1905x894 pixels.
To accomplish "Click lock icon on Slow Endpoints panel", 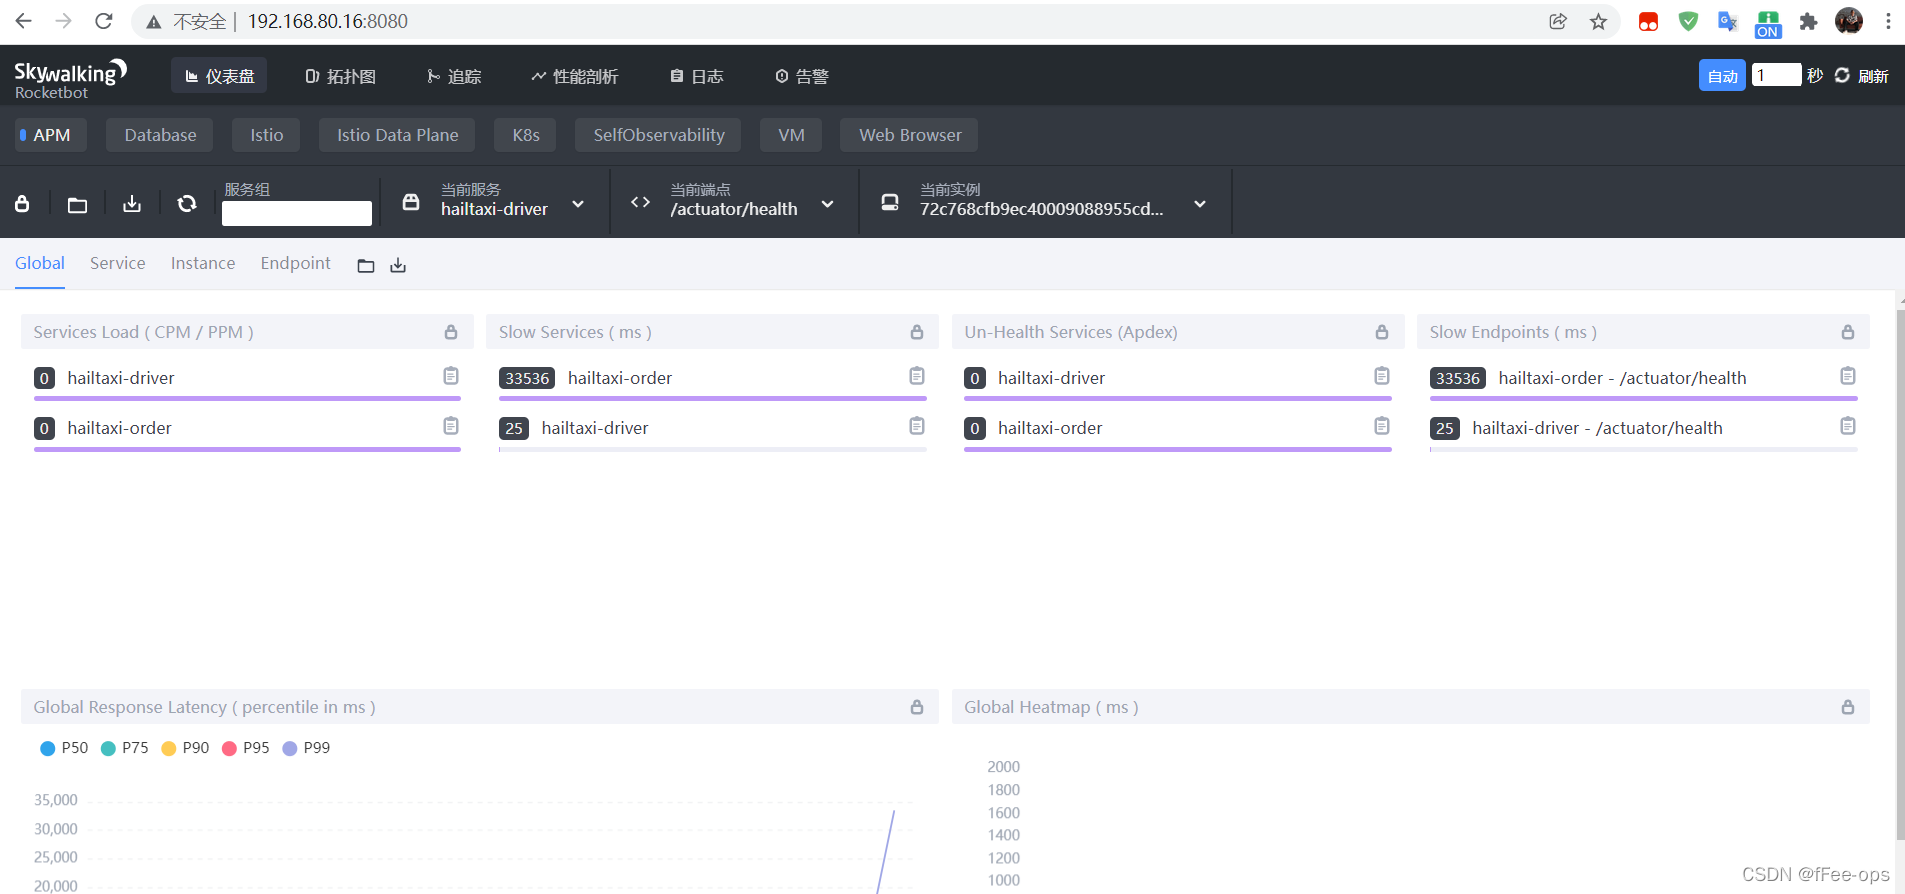I will click(1848, 332).
